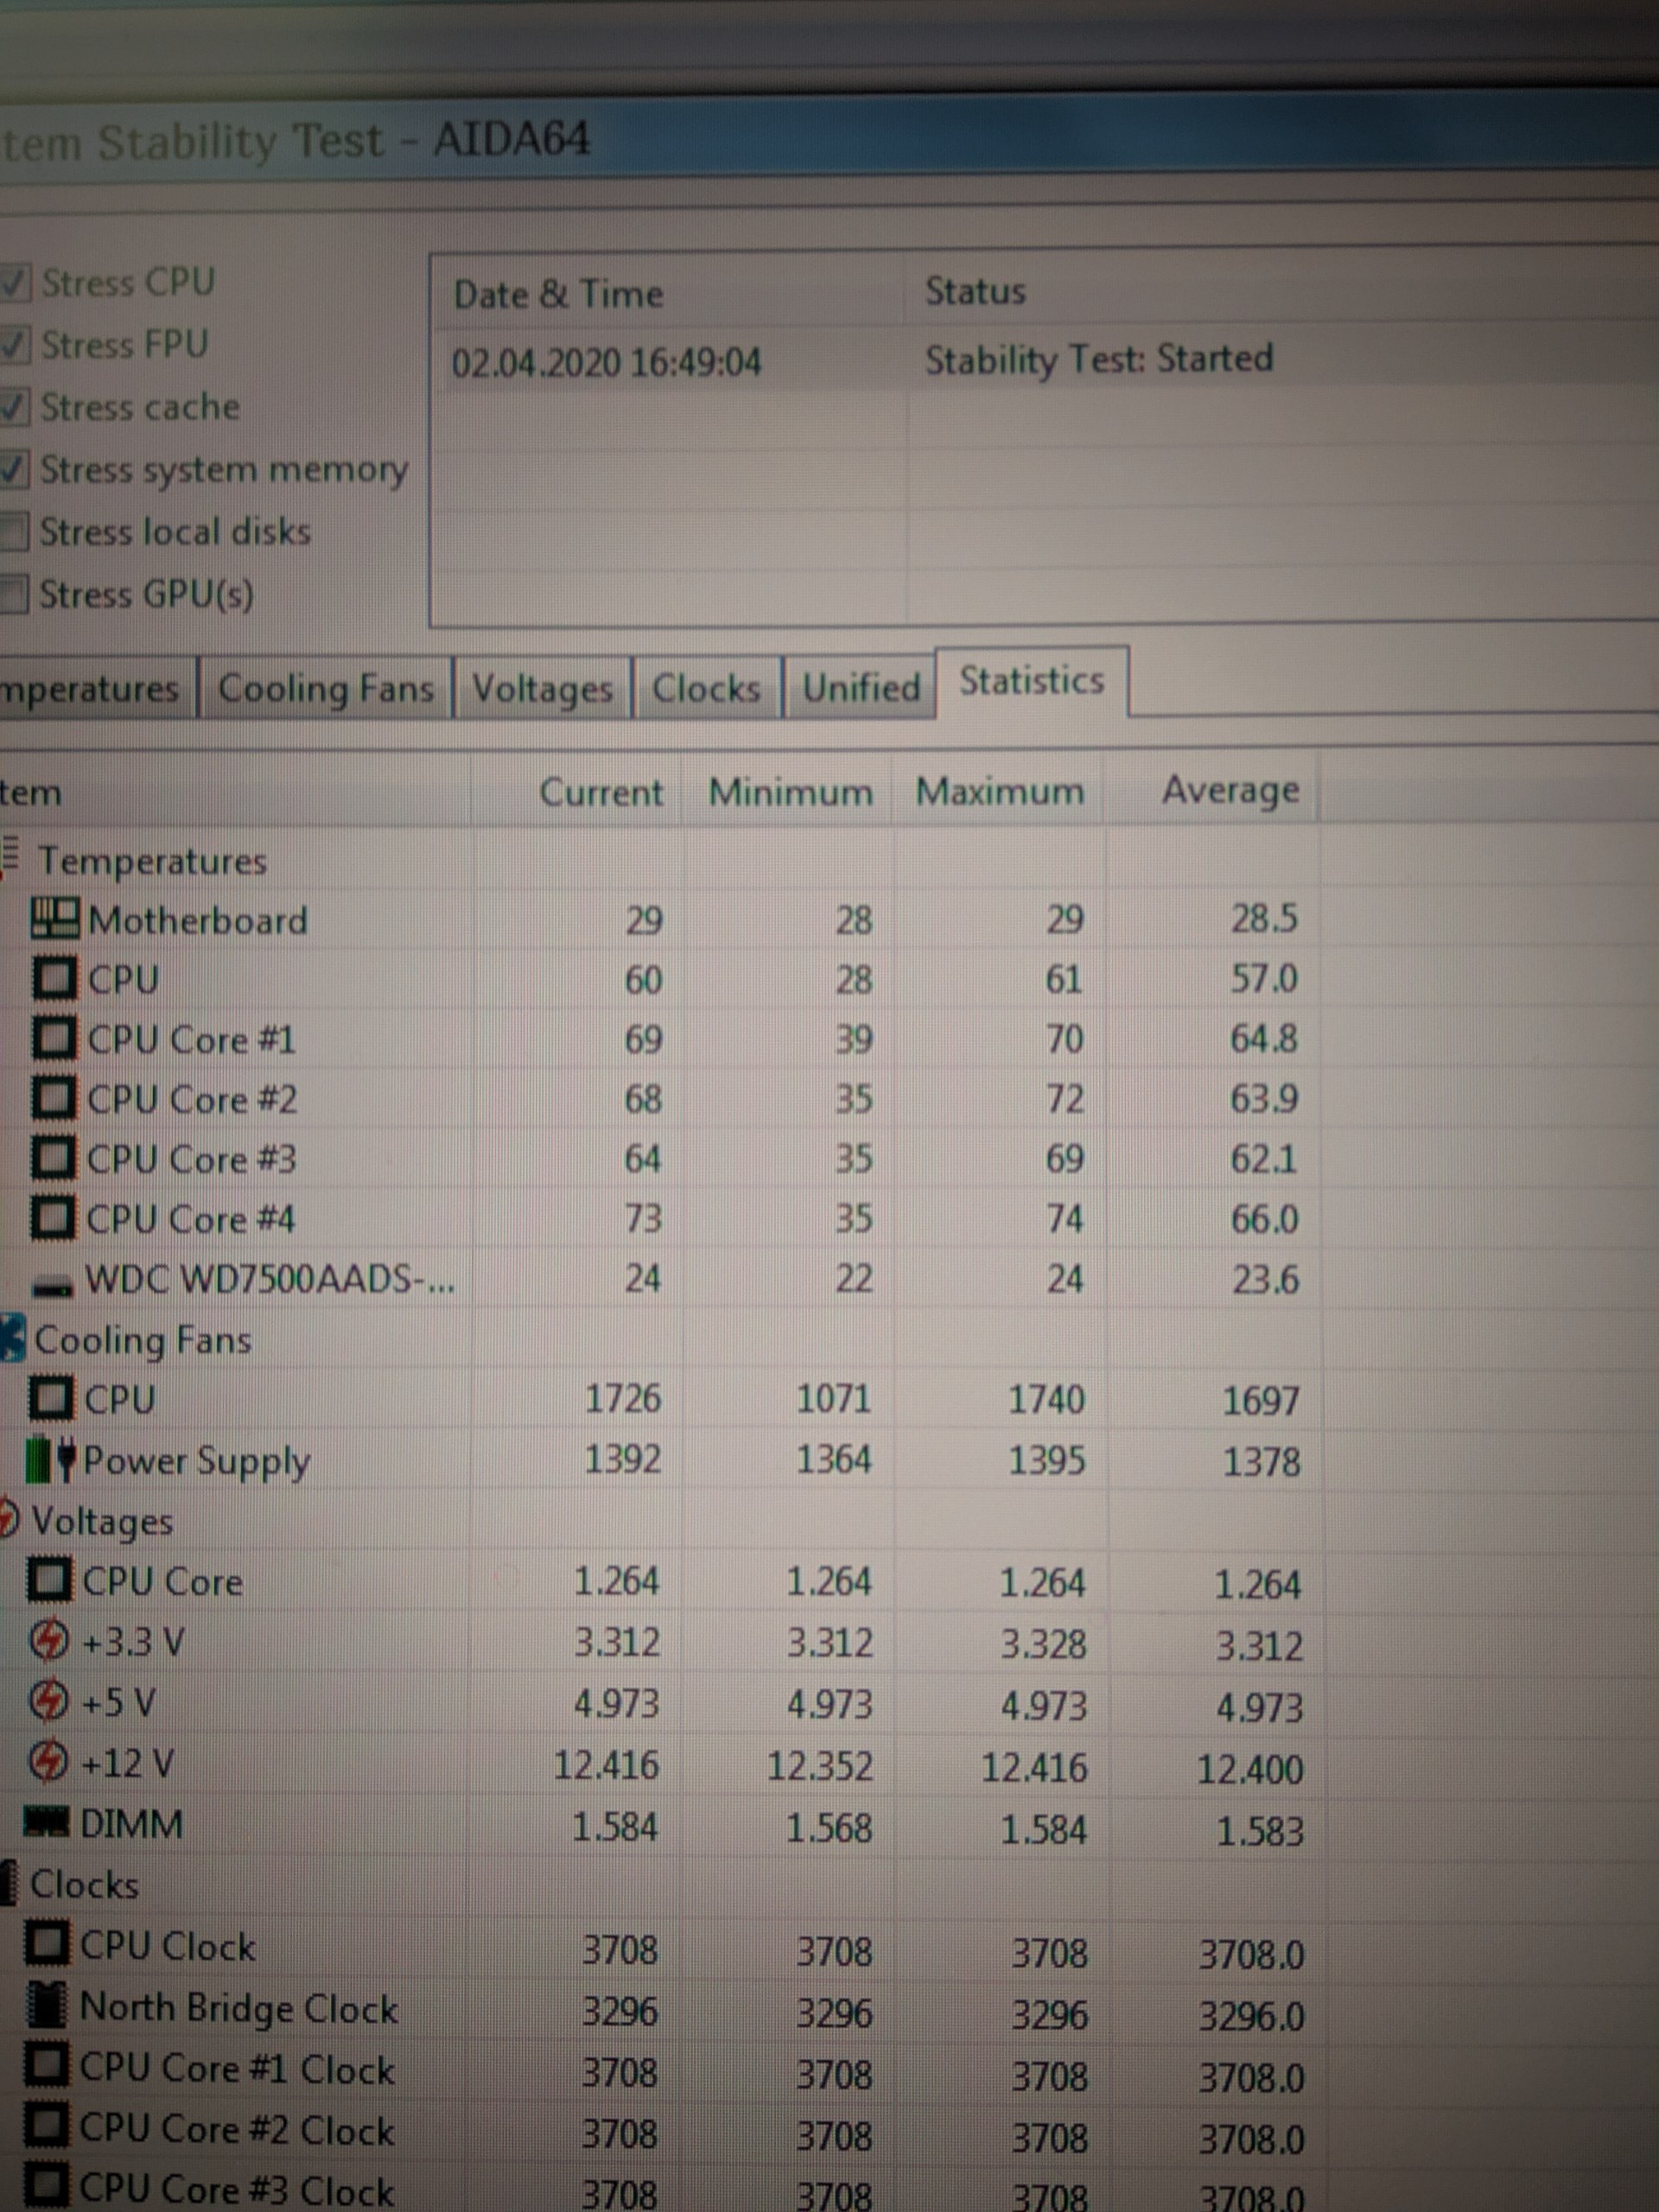Collapse the Voltages group

pyautogui.click(x=9, y=1518)
